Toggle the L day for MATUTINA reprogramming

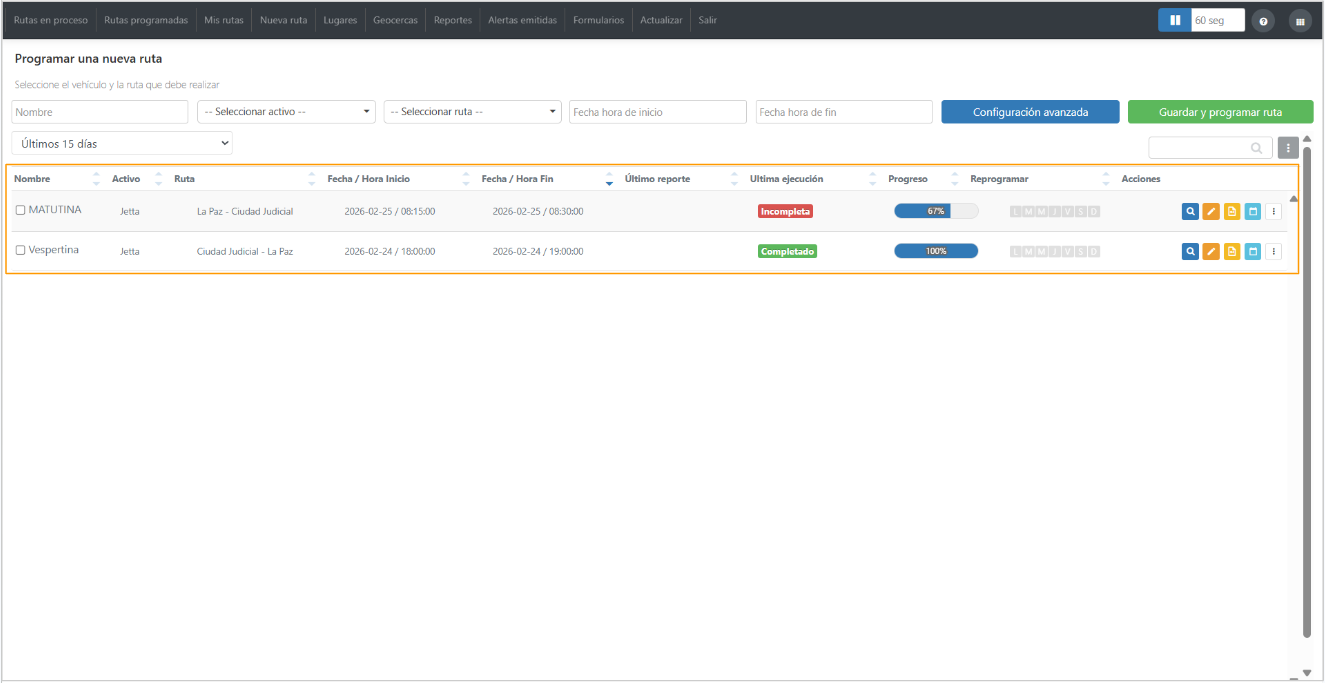[x=1016, y=211]
